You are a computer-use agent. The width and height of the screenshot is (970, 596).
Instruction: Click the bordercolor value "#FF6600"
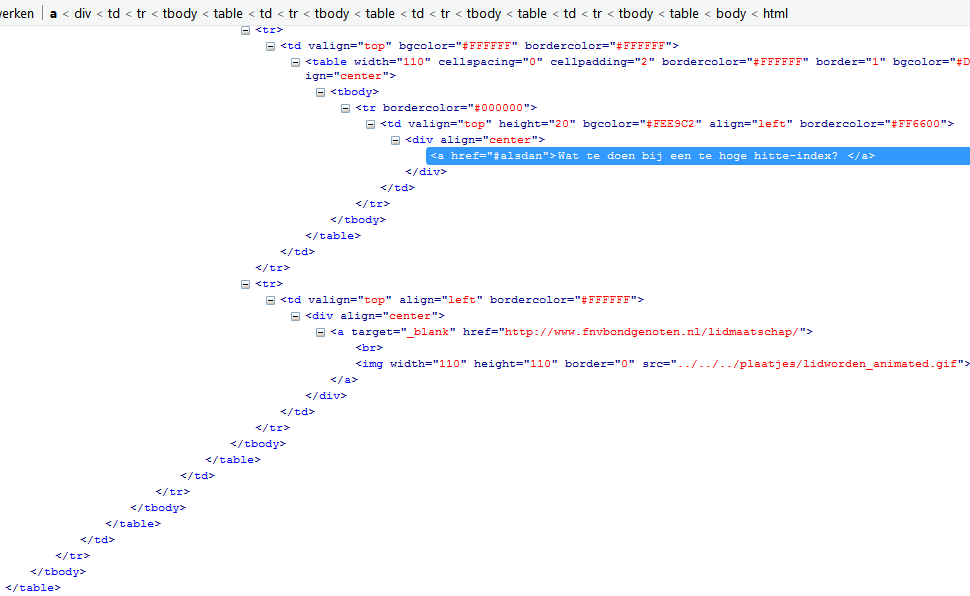tap(916, 124)
